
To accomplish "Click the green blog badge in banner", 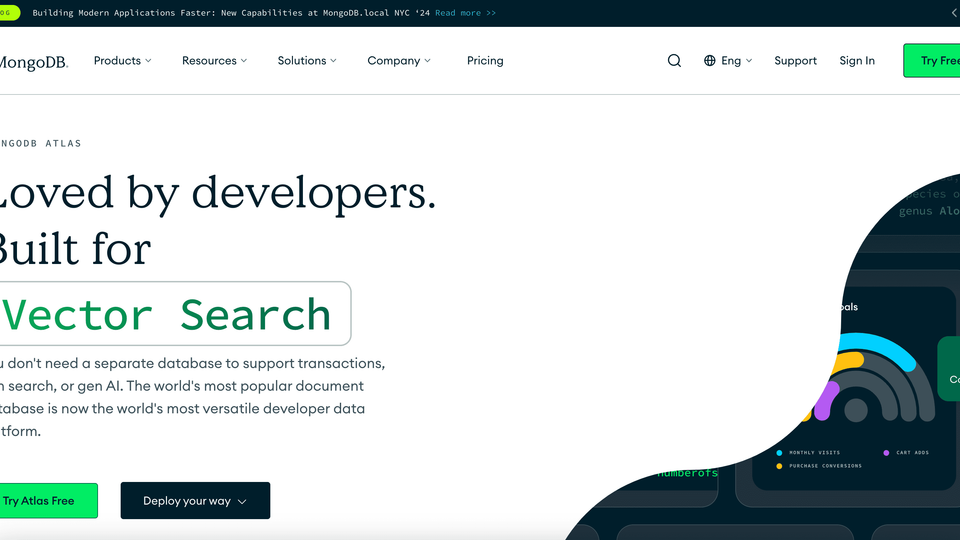I will (10, 13).
